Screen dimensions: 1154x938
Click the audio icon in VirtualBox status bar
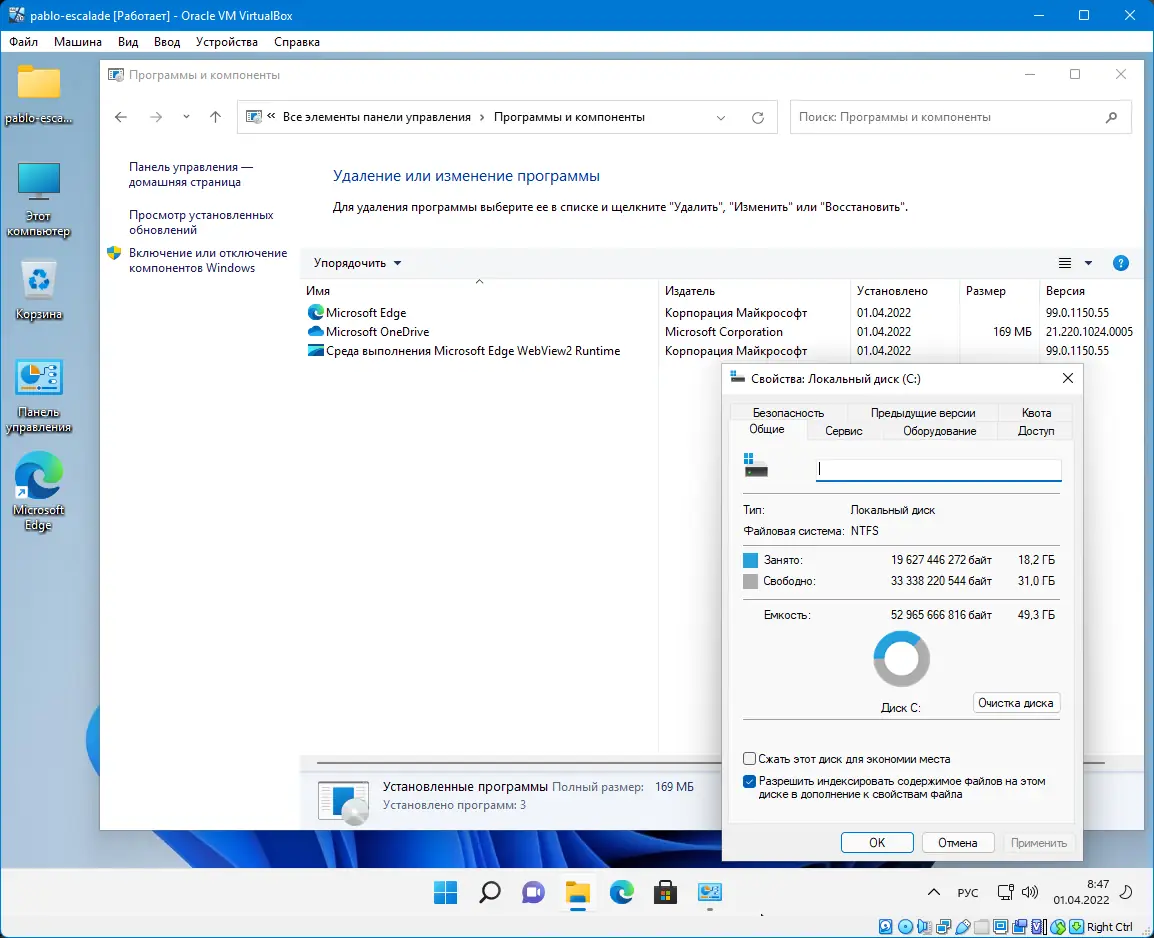[x=924, y=925]
